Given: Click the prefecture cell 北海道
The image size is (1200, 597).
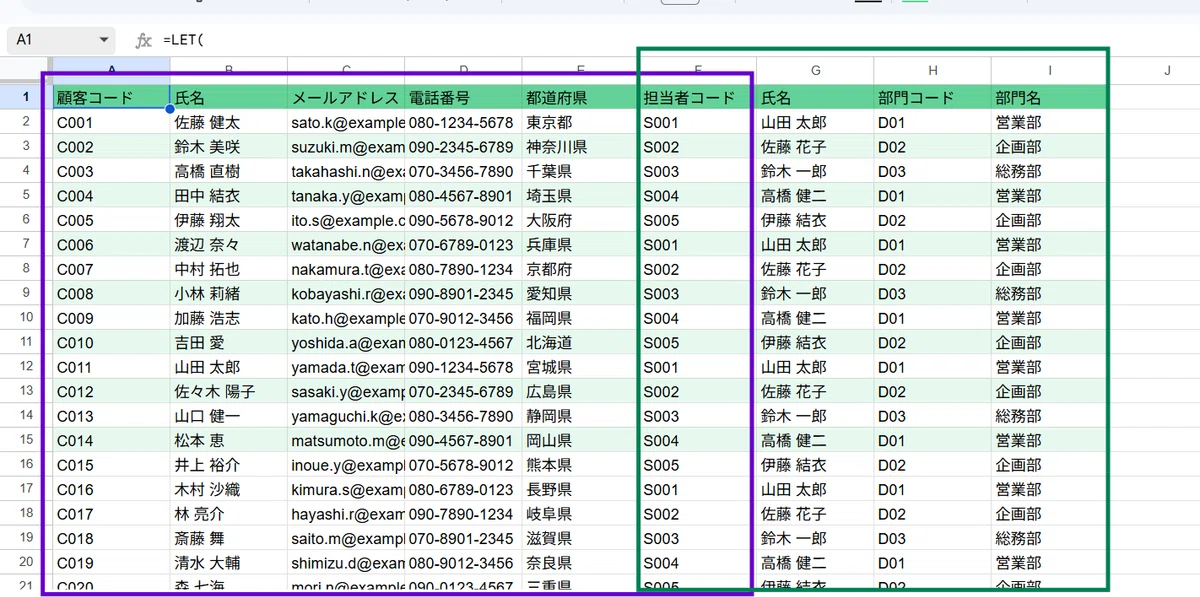Looking at the screenshot, I should tap(580, 343).
